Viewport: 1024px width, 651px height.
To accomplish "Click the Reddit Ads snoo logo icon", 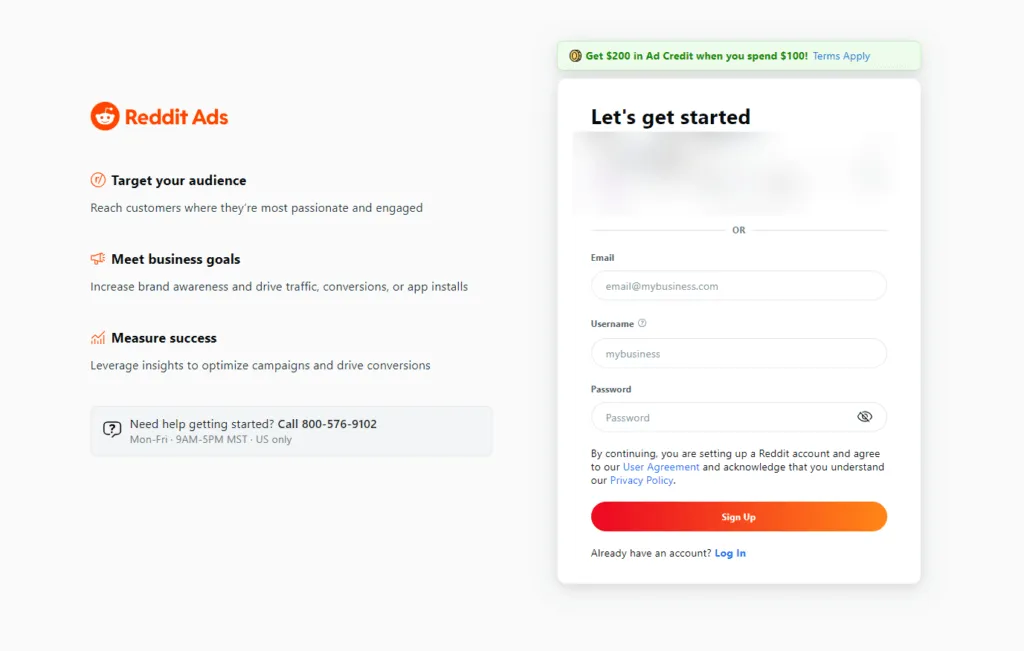I will 106,115.
